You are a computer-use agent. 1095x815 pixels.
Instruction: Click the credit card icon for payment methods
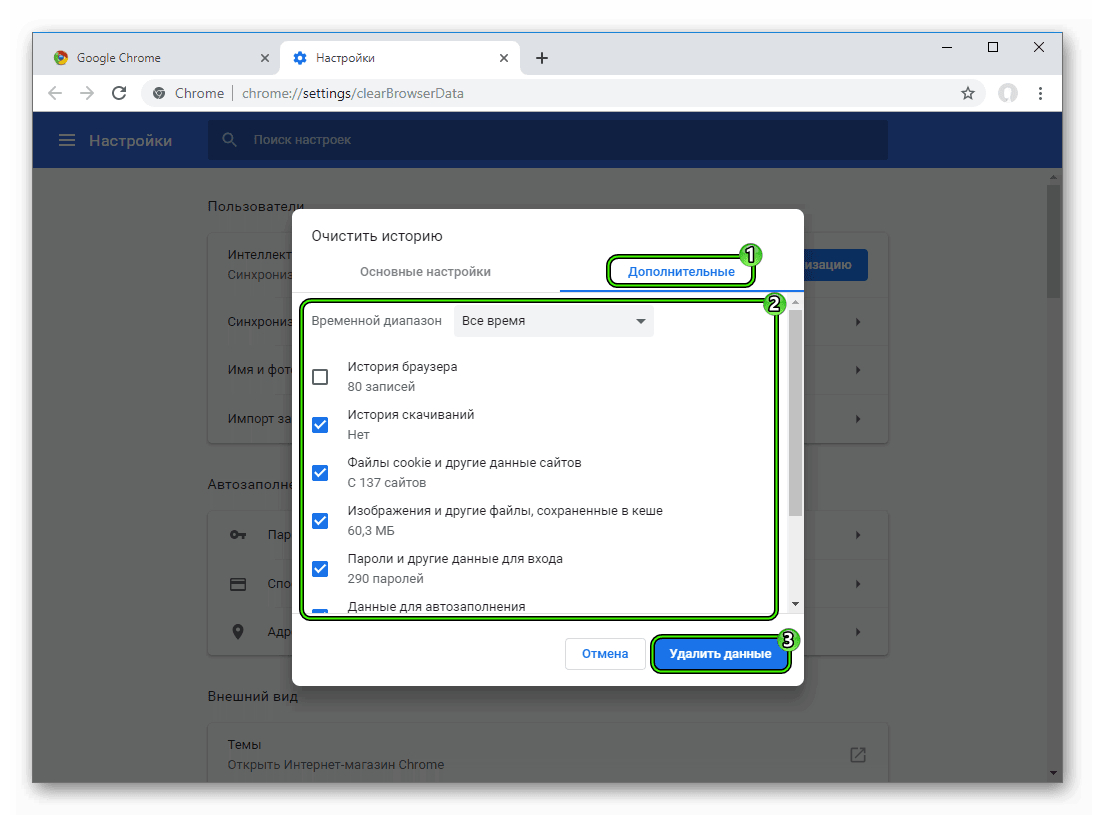[238, 584]
